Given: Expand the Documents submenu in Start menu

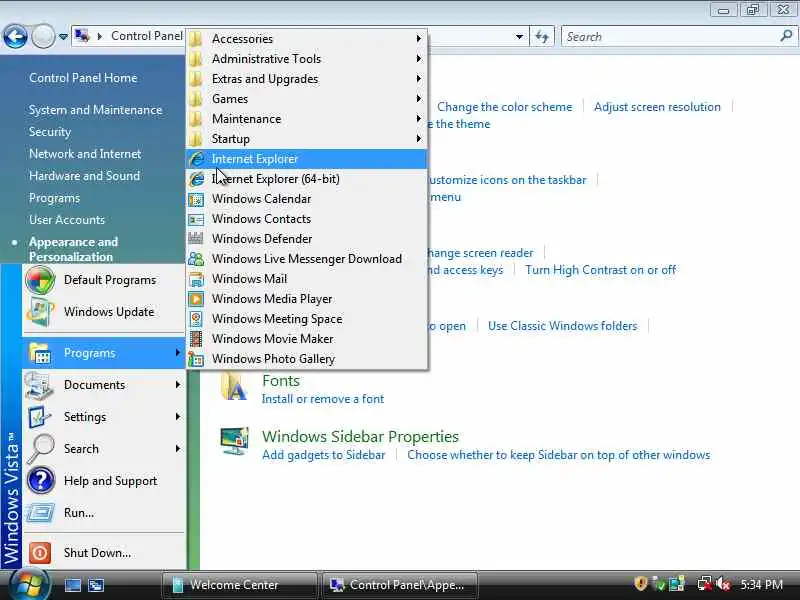Looking at the screenshot, I should pyautogui.click(x=104, y=385).
